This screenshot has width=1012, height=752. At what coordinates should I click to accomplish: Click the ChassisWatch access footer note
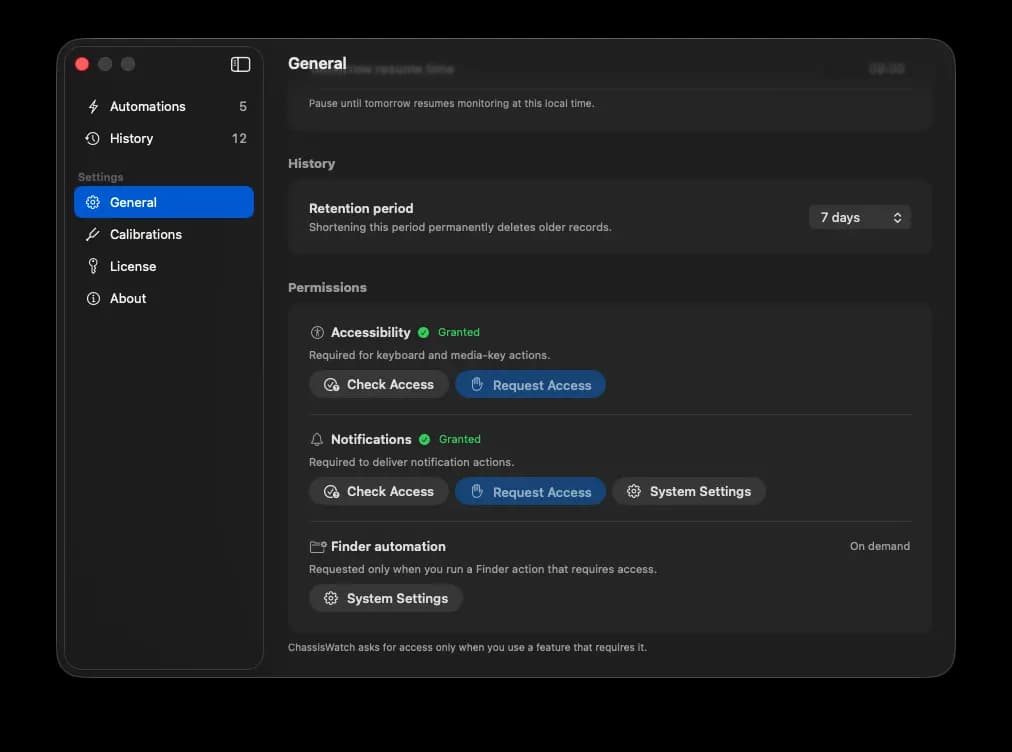pyautogui.click(x=467, y=647)
